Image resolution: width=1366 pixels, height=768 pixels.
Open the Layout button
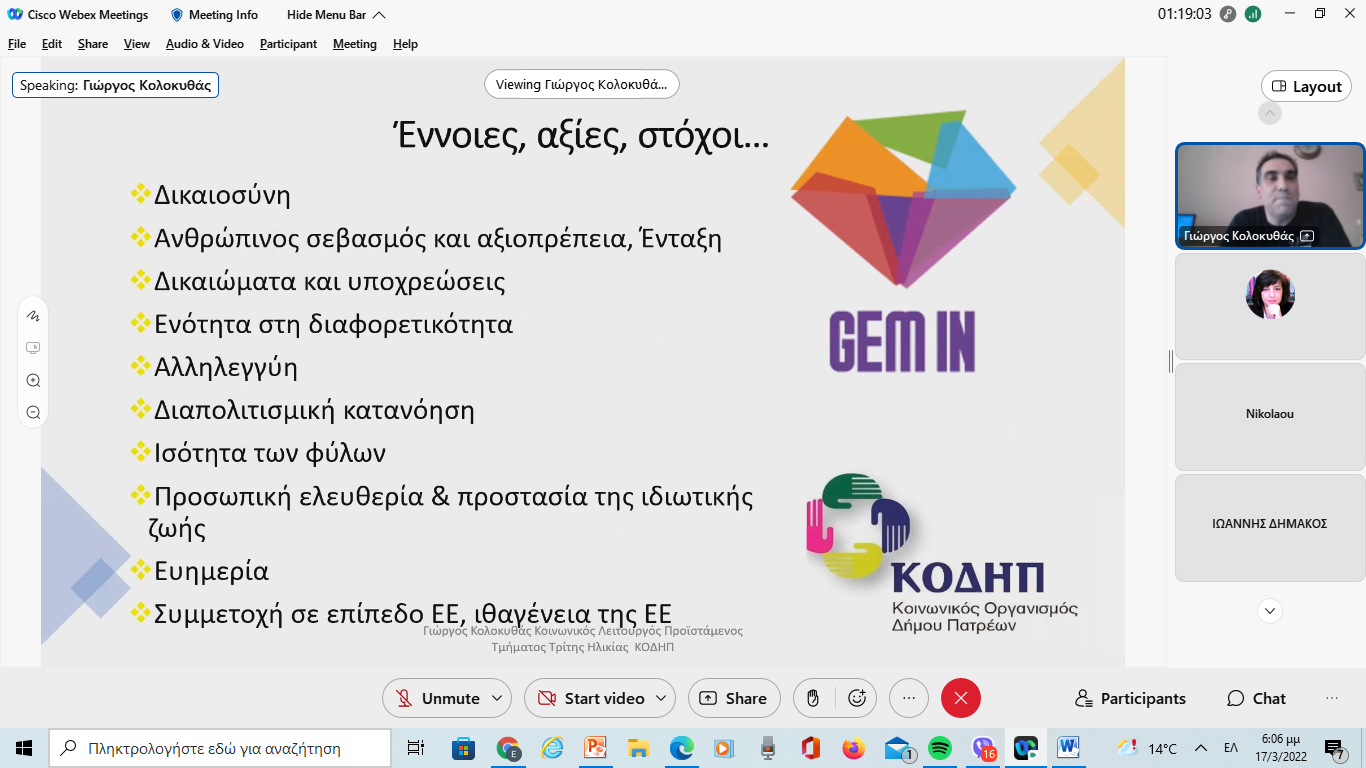(1306, 86)
